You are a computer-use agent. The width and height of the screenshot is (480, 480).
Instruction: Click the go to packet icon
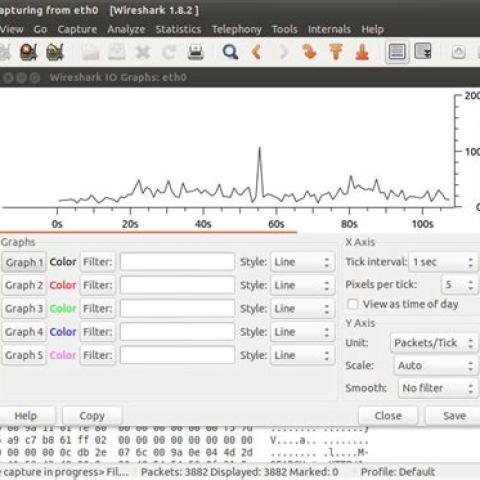(309, 52)
